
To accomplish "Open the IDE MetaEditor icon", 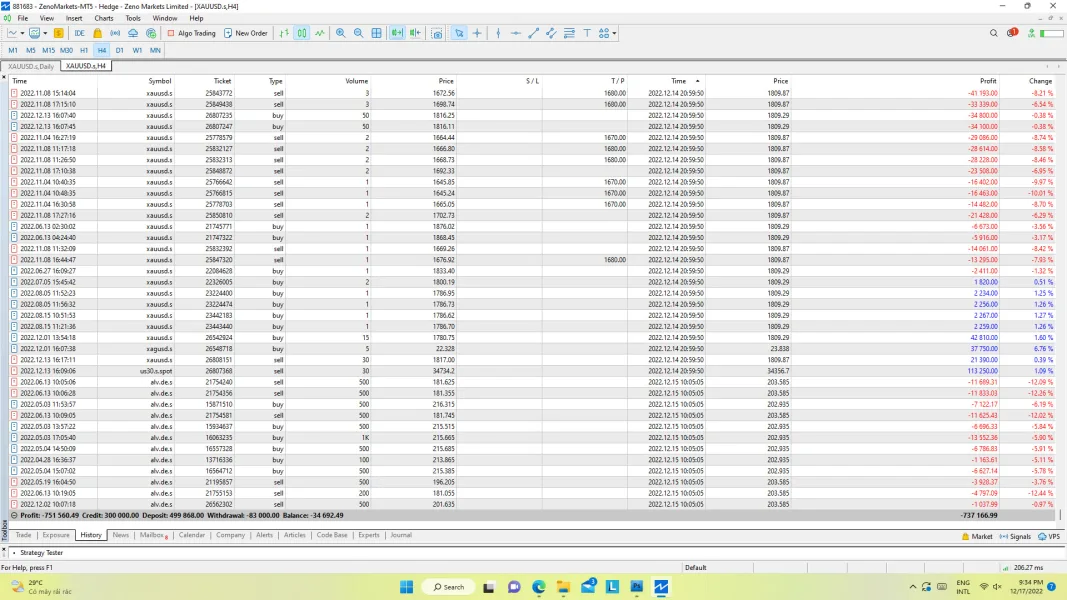I will [x=79, y=33].
